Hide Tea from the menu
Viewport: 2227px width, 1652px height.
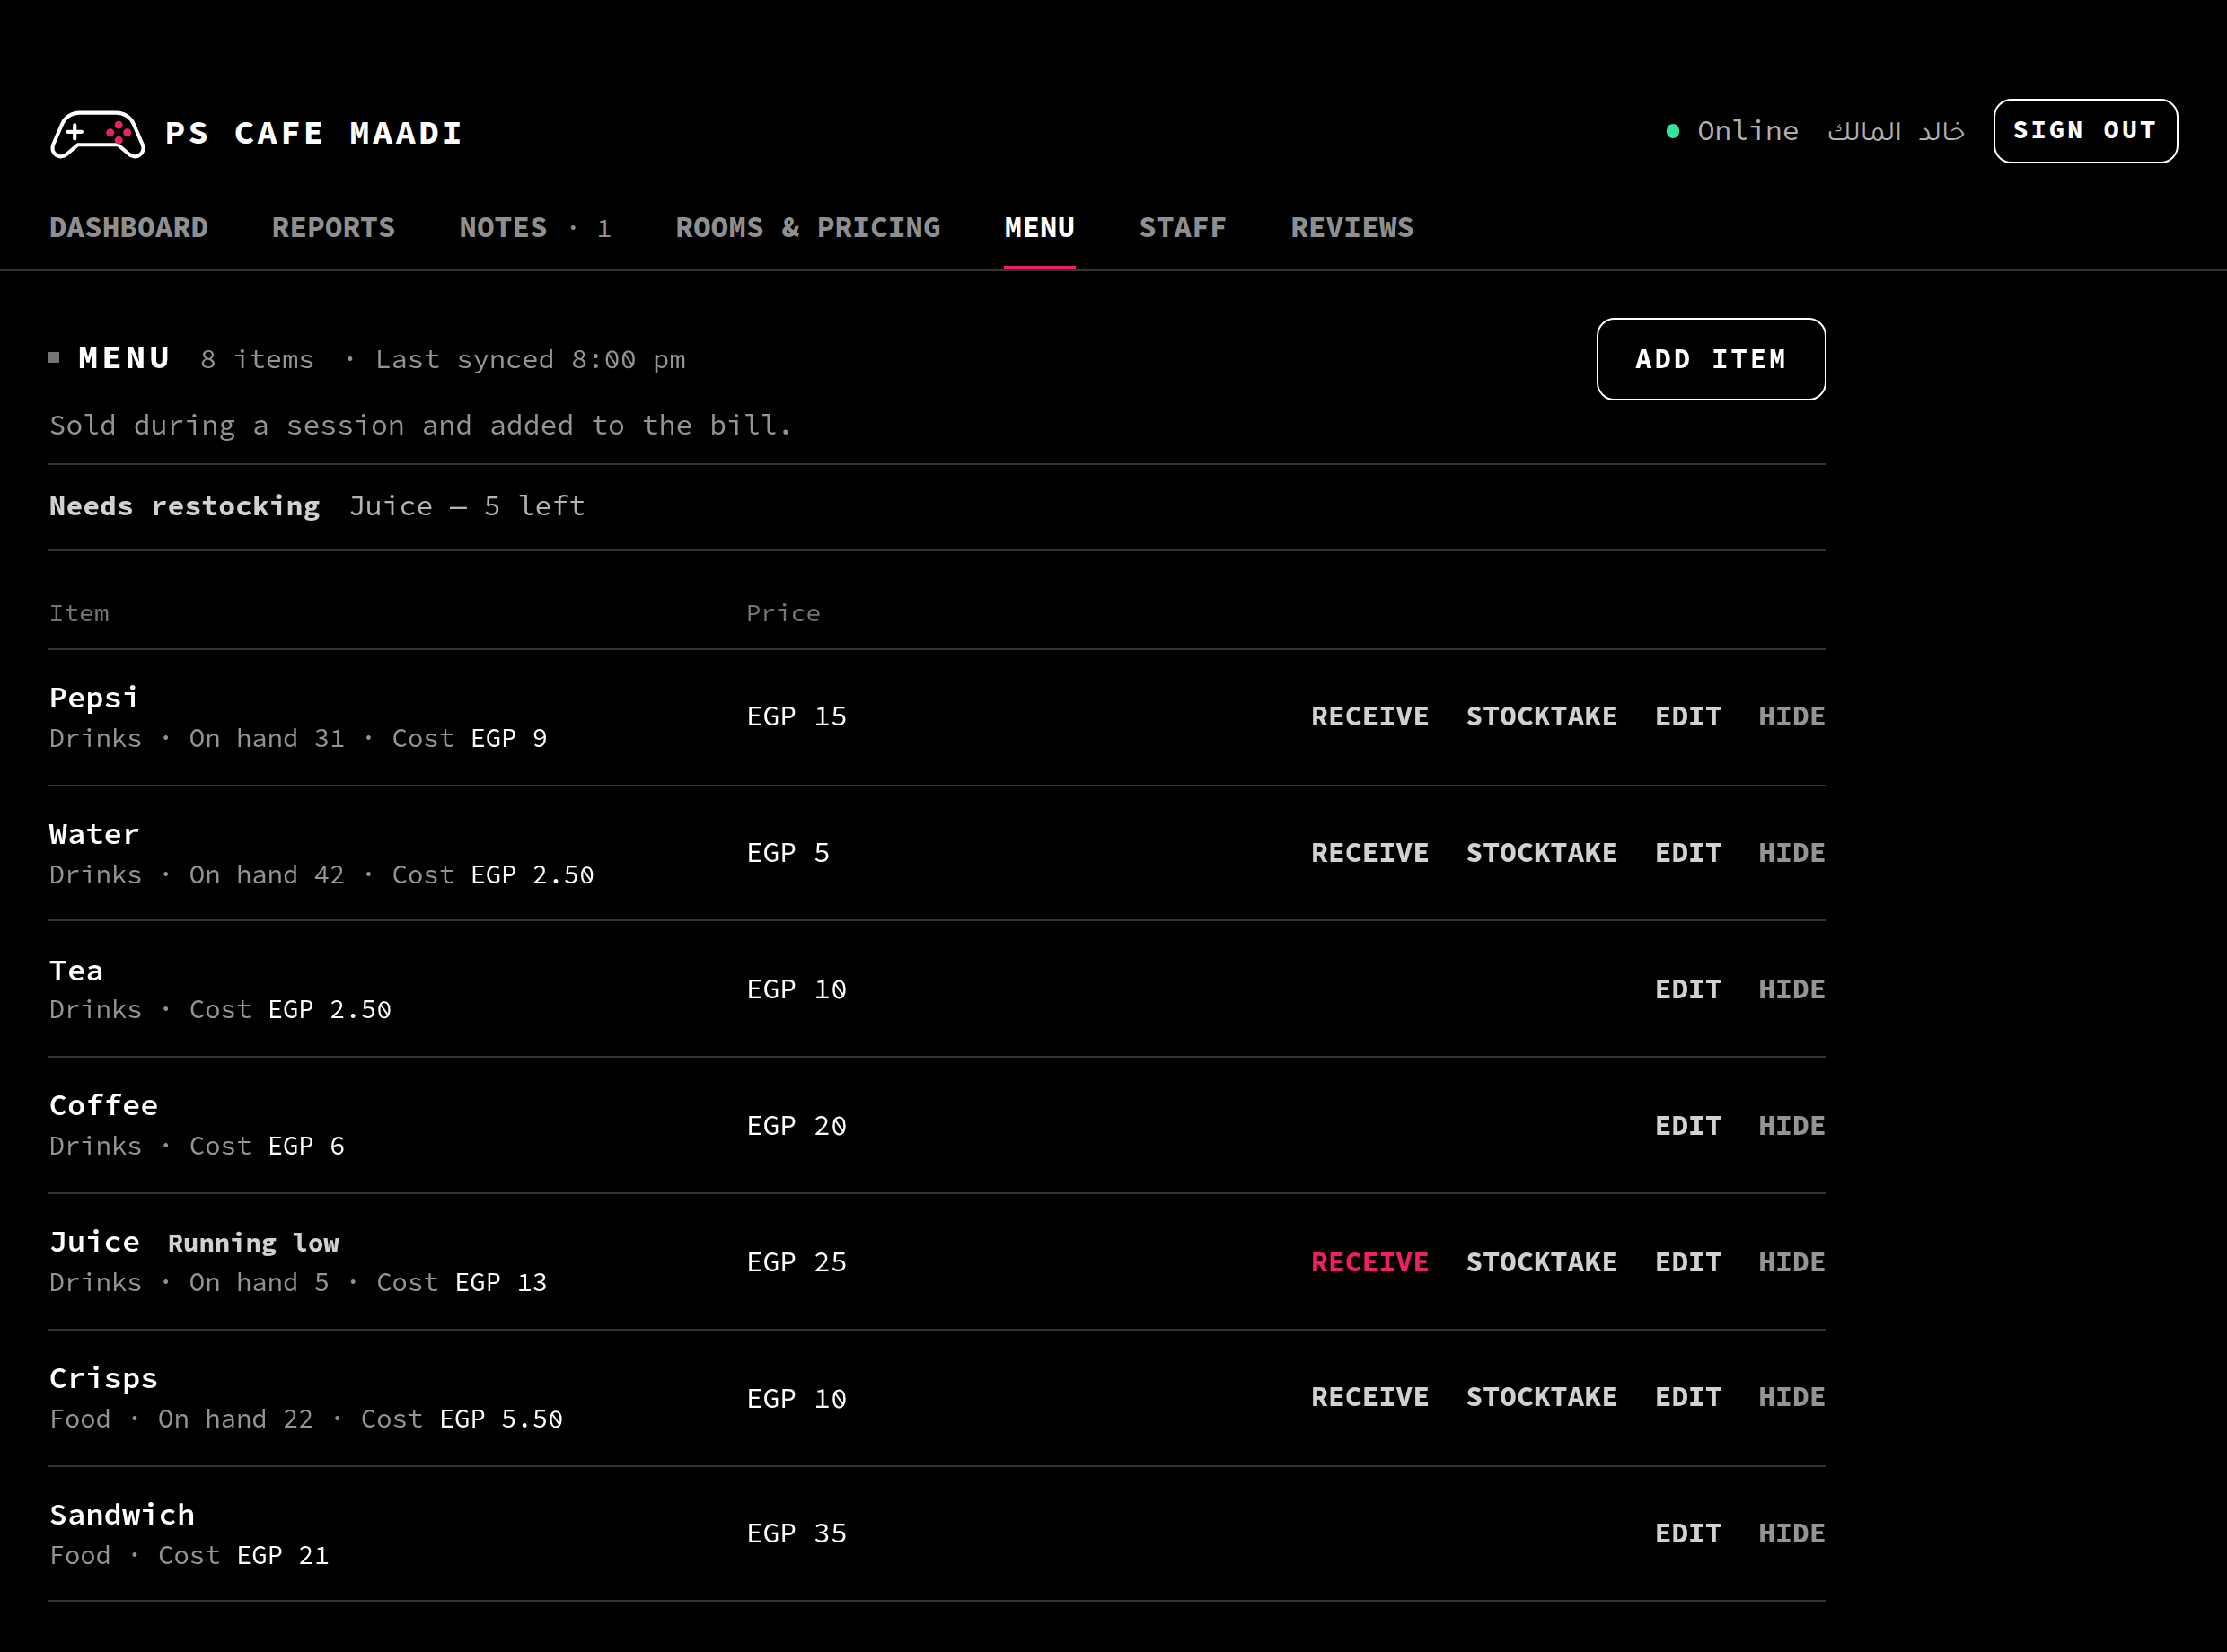coord(1792,990)
